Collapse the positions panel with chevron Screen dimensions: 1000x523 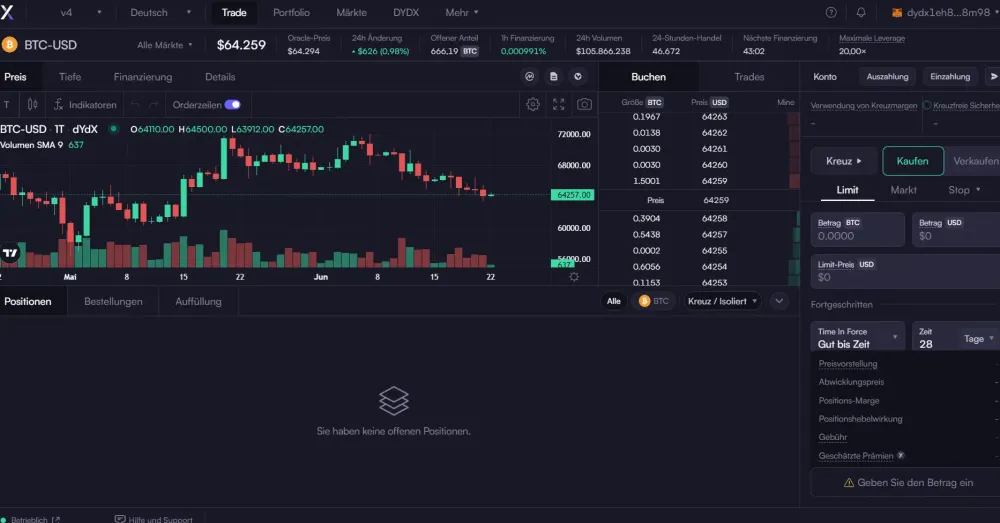(x=779, y=301)
